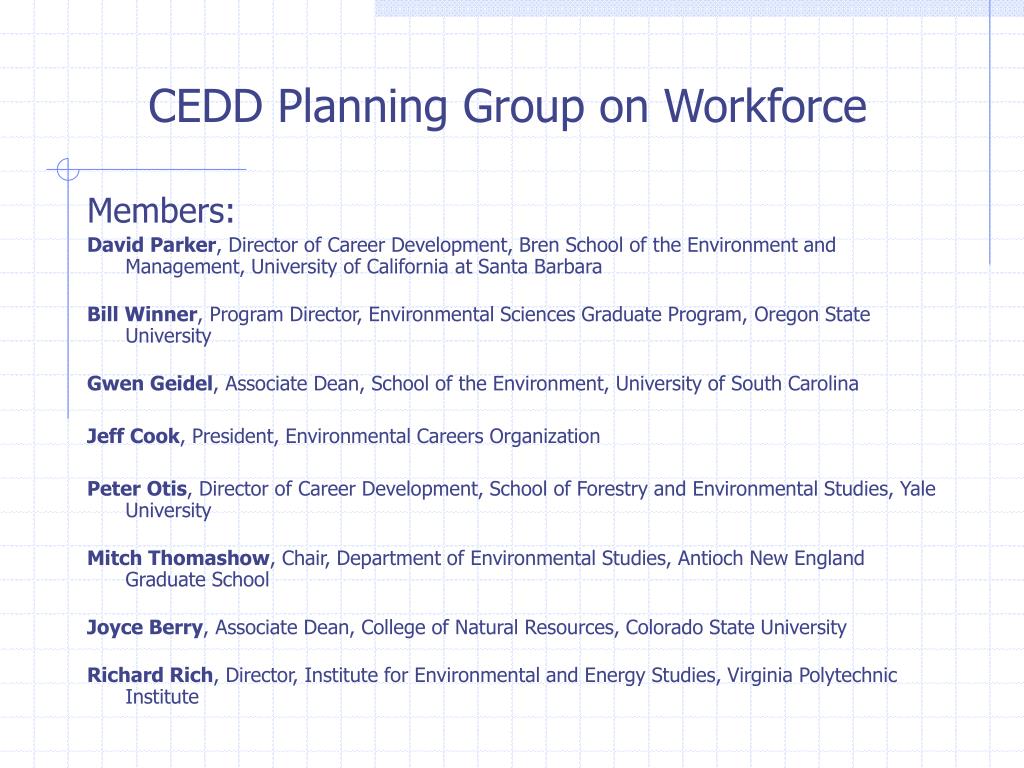Viewport: 1024px width, 768px height.
Task: Click the name Richard Rich
Action: pos(150,675)
